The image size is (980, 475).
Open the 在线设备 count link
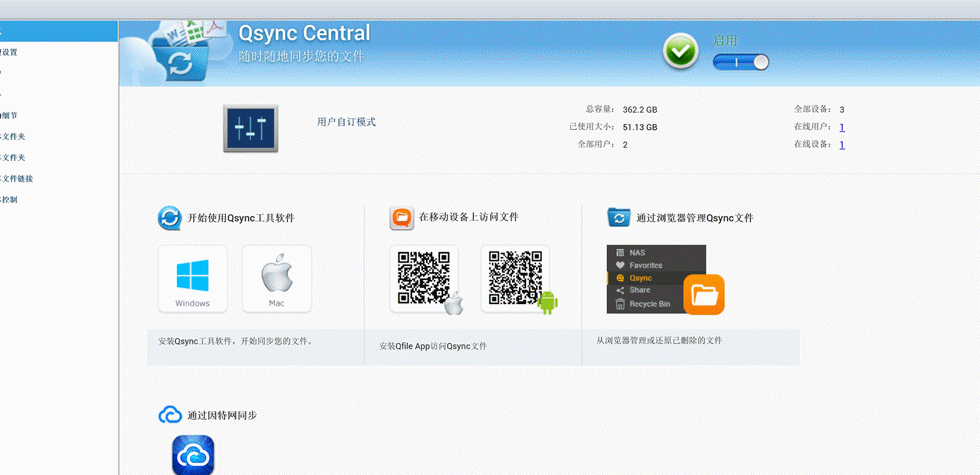coord(842,144)
